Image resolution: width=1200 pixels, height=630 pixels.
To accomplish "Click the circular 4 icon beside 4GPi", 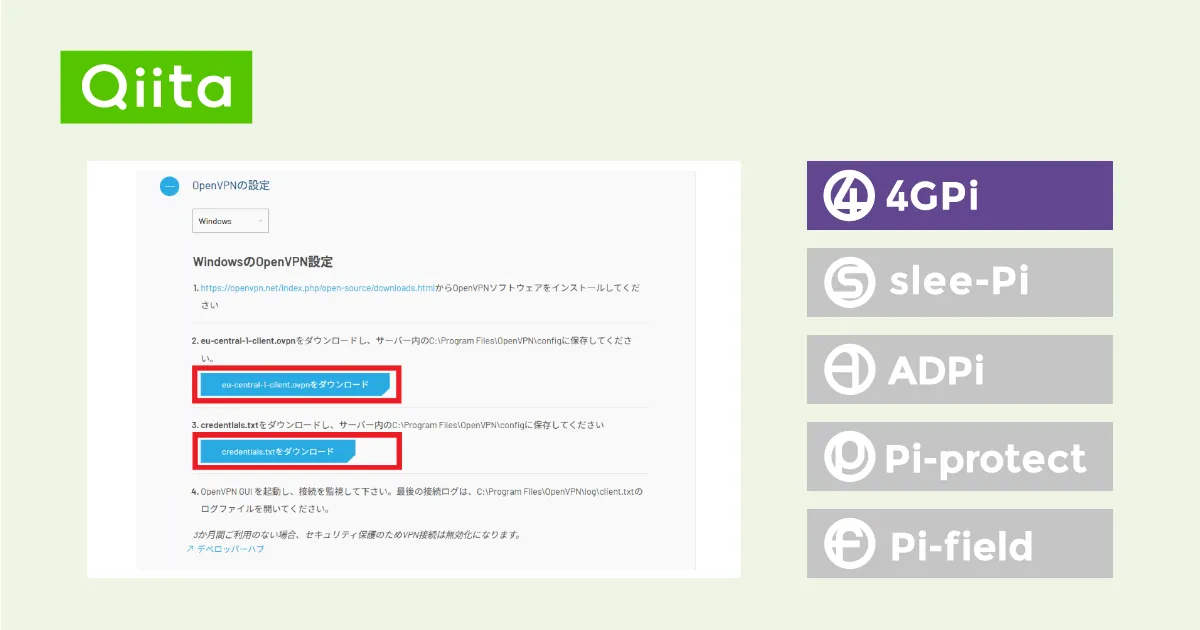I will tap(849, 196).
